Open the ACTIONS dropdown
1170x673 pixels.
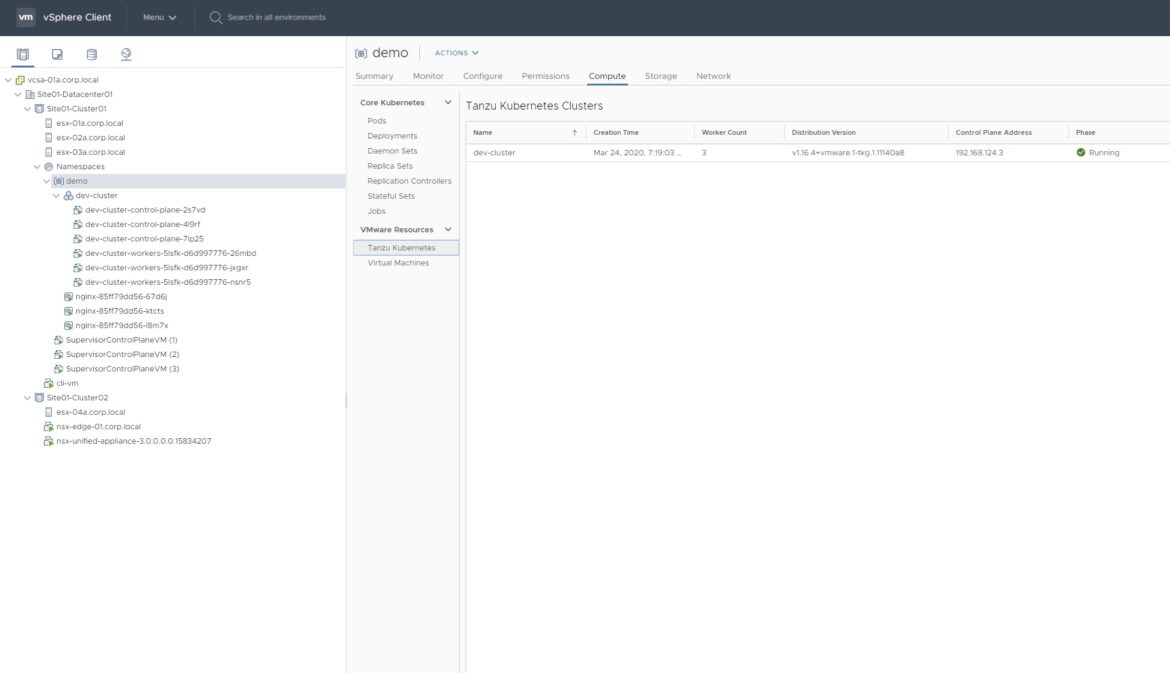click(457, 53)
